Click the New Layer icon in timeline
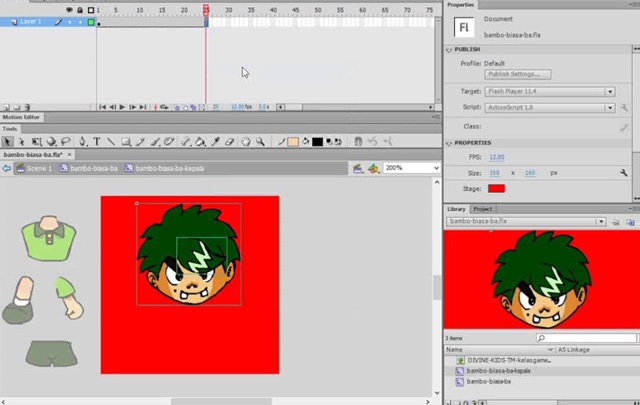The width and height of the screenshot is (640, 405). tap(7, 107)
